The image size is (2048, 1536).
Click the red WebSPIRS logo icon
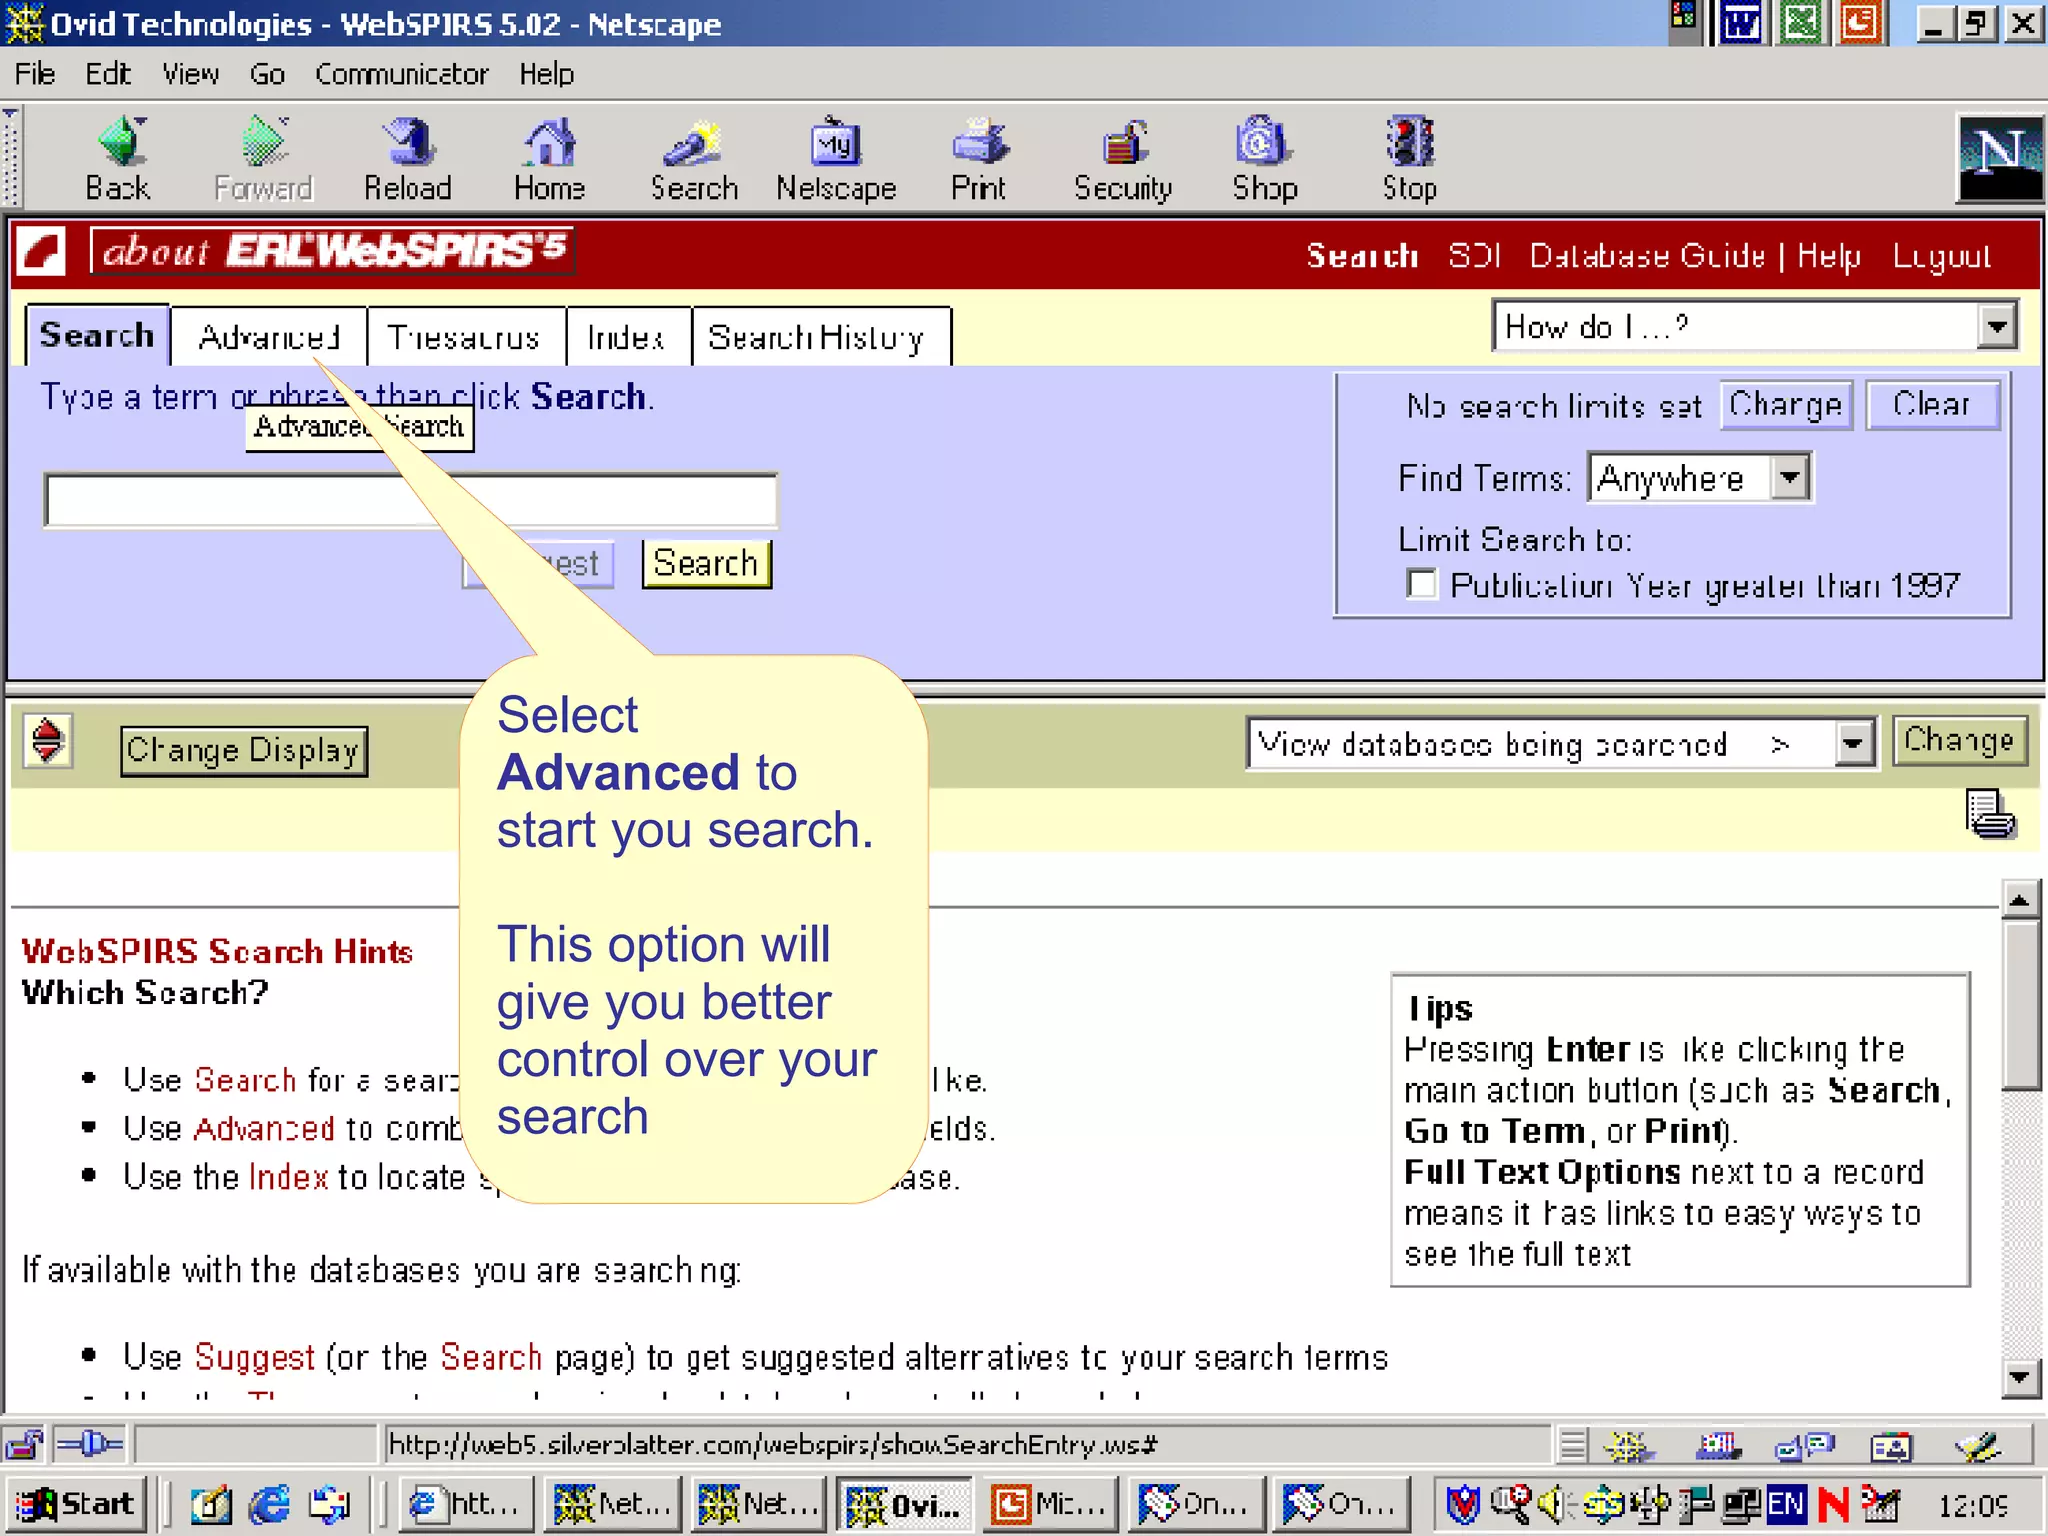(x=42, y=251)
